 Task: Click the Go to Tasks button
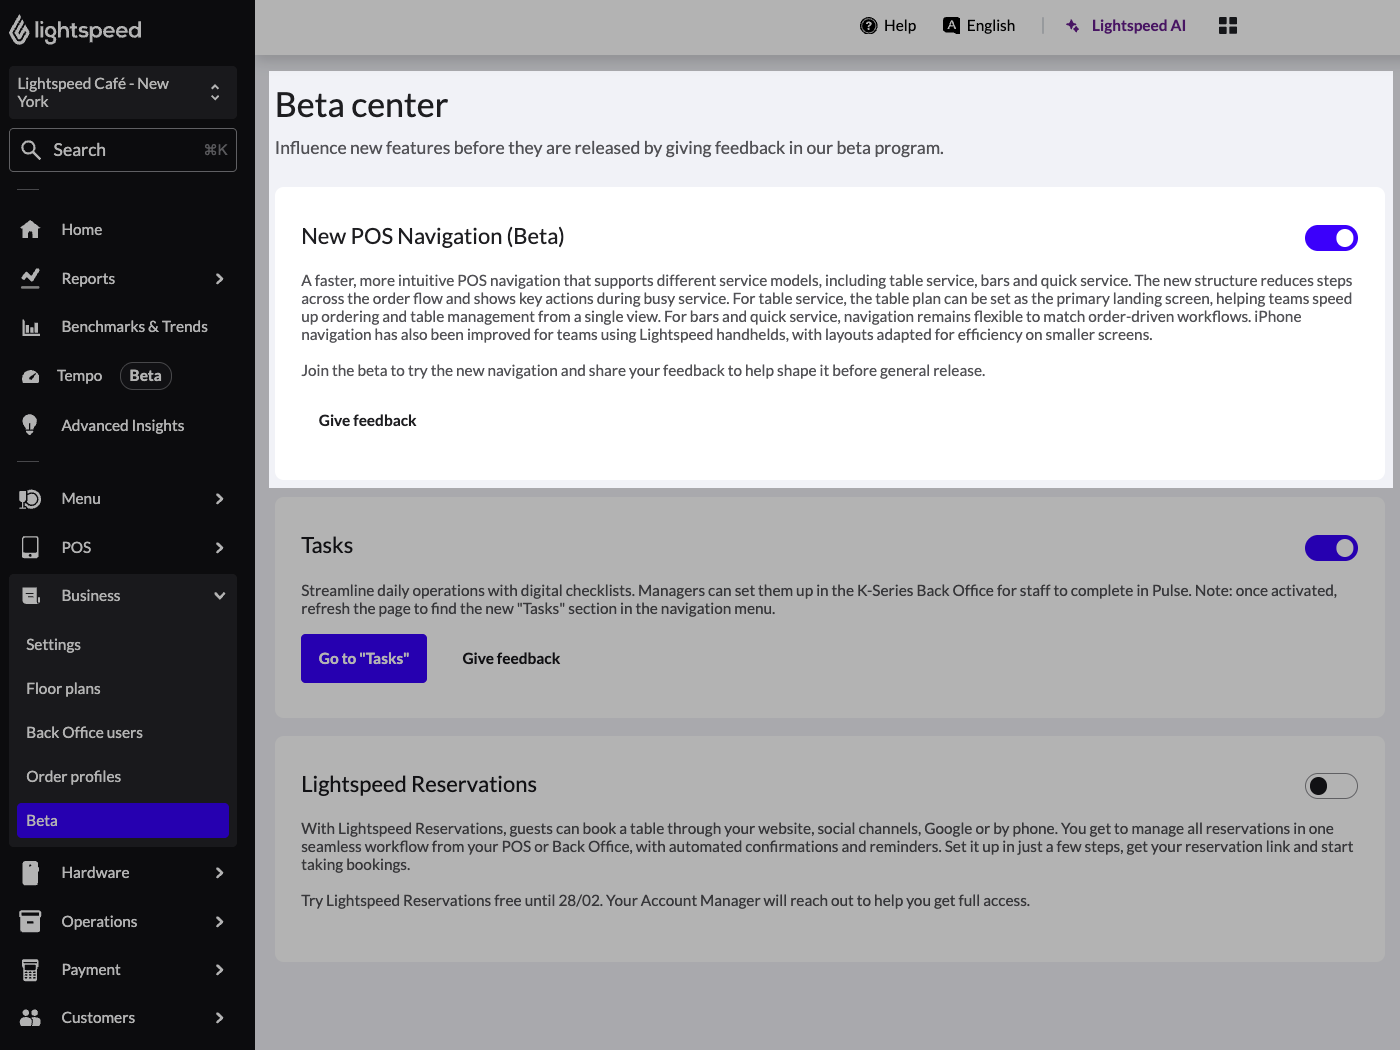click(x=363, y=658)
